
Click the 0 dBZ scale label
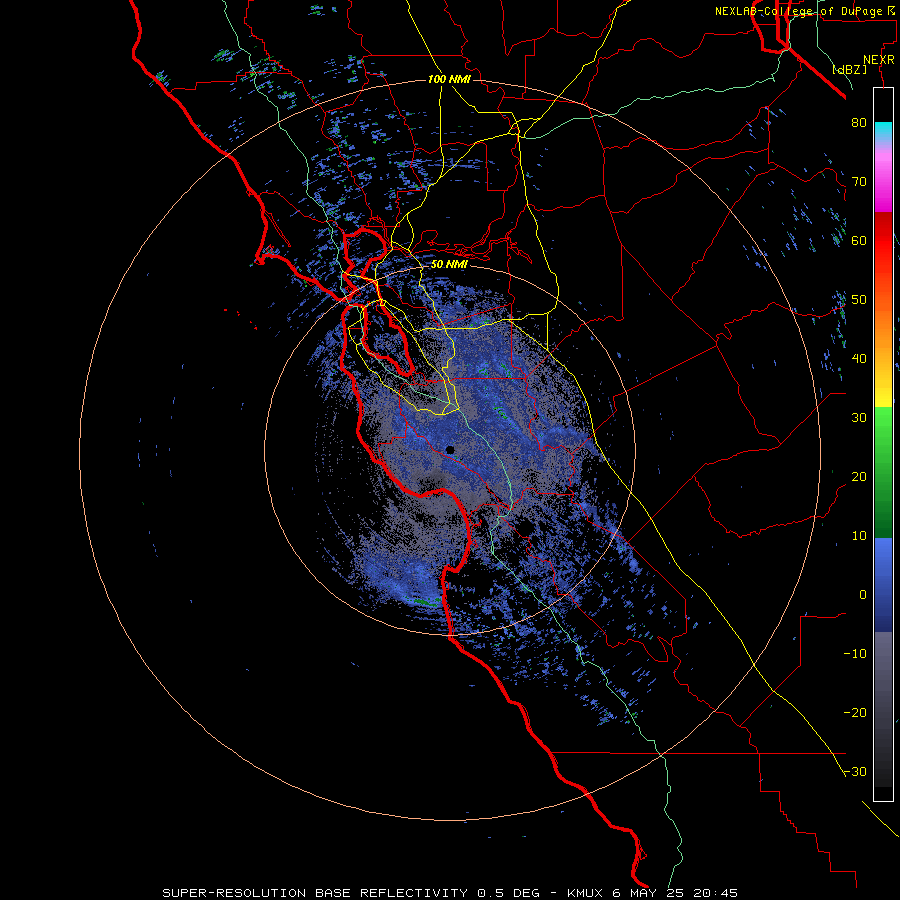(863, 595)
